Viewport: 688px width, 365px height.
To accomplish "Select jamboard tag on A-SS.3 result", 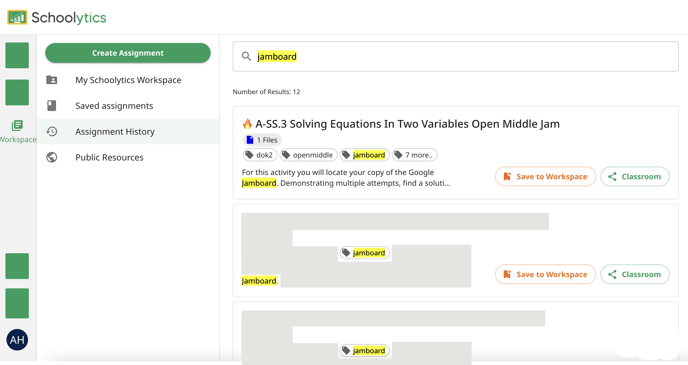I will pyautogui.click(x=364, y=155).
